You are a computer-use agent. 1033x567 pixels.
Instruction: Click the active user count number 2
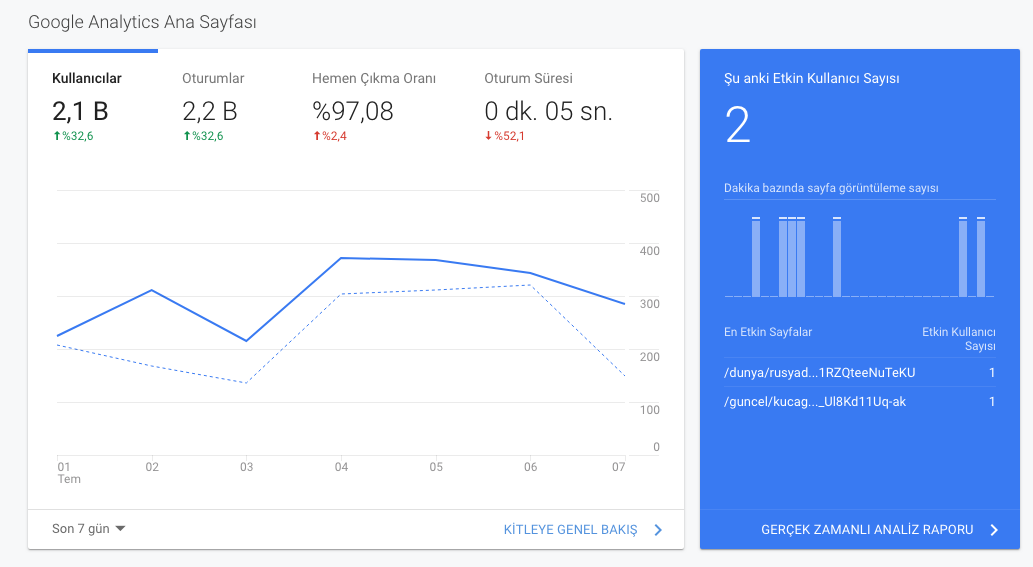tap(738, 125)
